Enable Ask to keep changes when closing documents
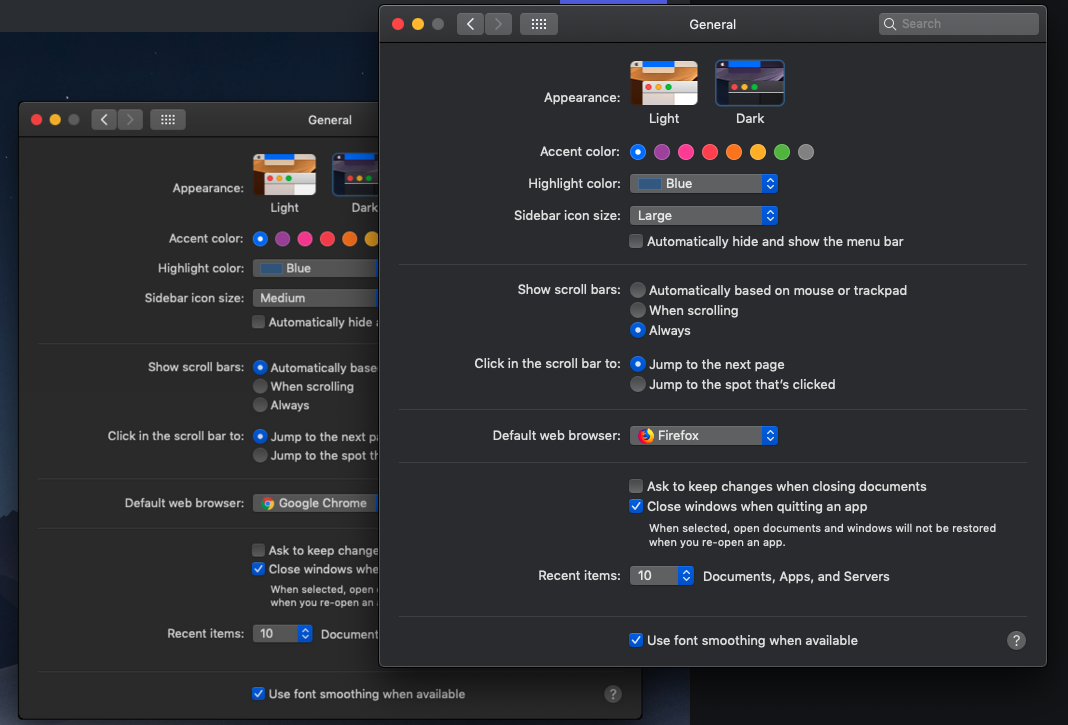 [x=635, y=486]
